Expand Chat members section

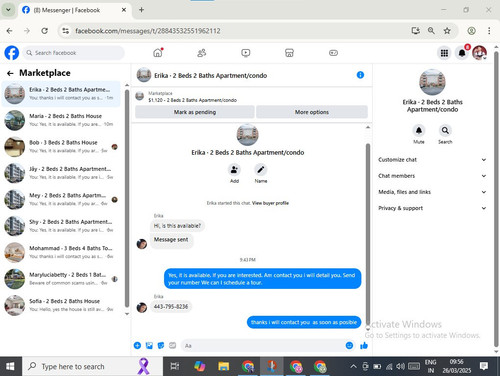[432, 176]
